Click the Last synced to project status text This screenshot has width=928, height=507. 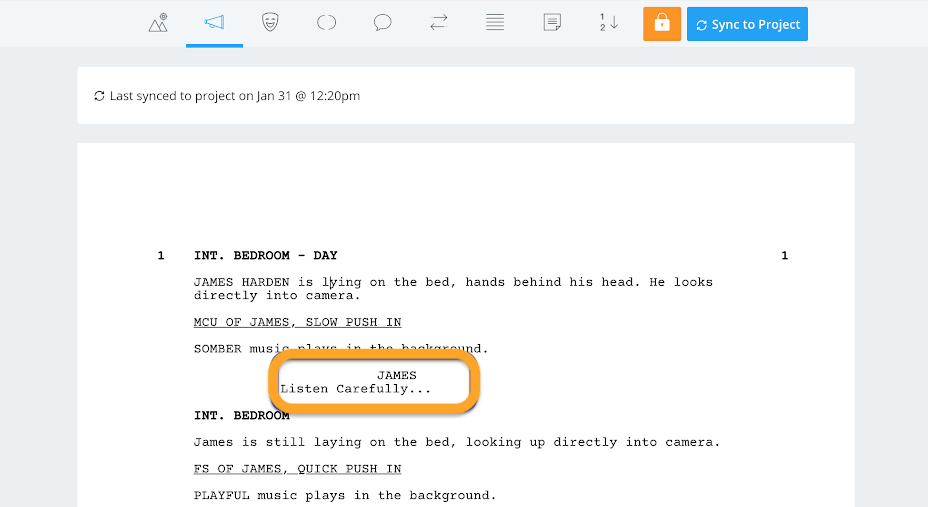[234, 96]
